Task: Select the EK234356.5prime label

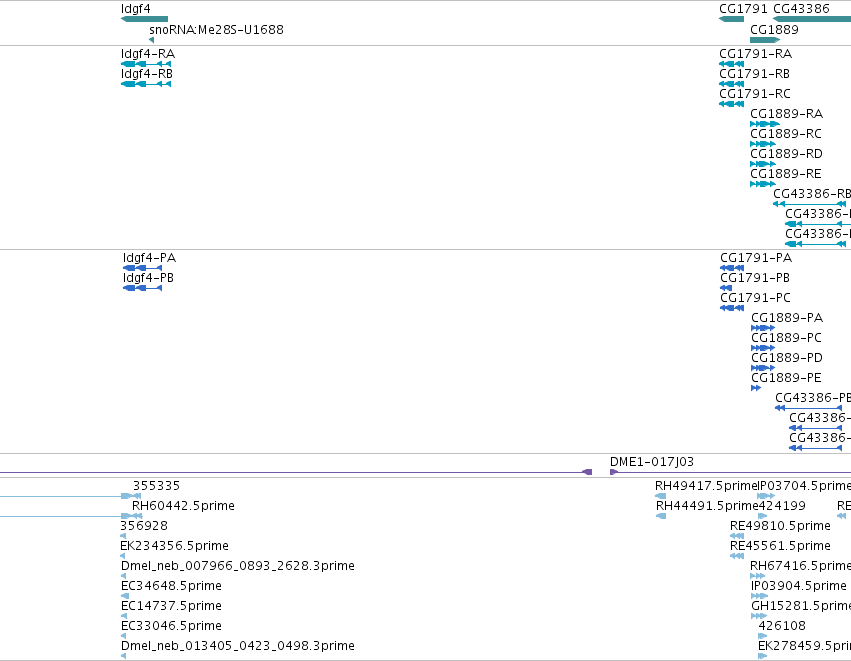Action: pyautogui.click(x=174, y=546)
